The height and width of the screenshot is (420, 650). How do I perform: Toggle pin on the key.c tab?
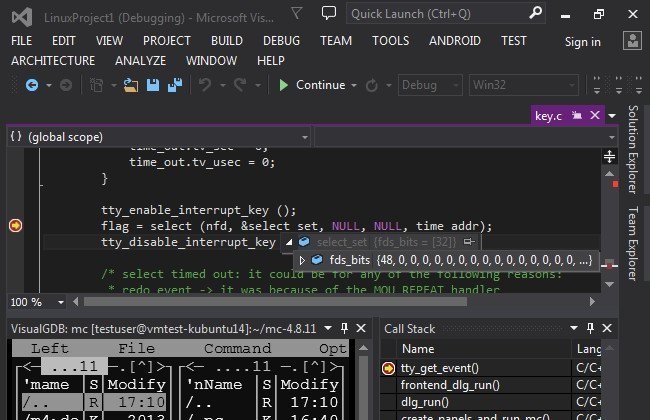[577, 115]
